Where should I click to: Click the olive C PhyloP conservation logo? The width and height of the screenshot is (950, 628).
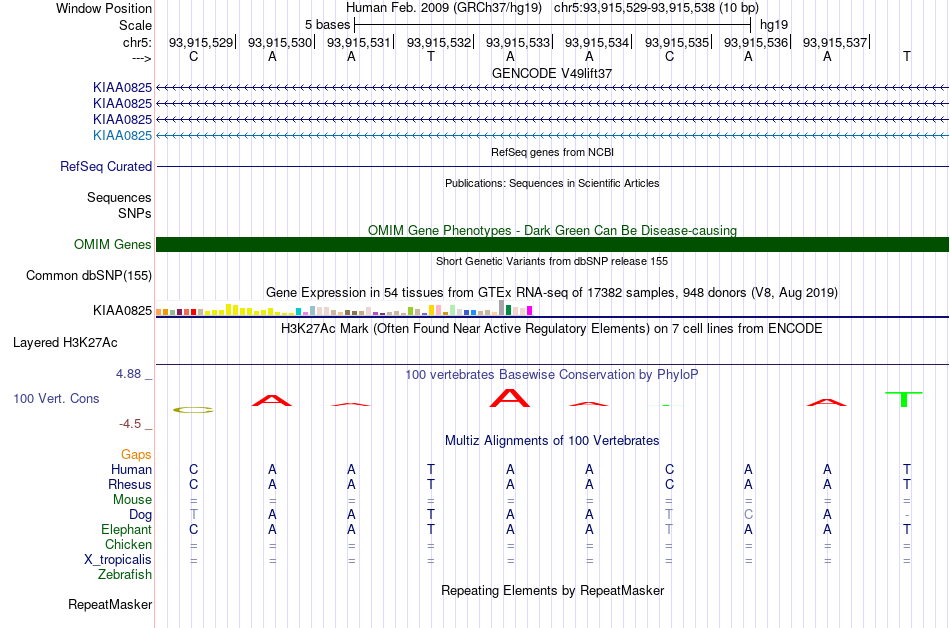193,410
